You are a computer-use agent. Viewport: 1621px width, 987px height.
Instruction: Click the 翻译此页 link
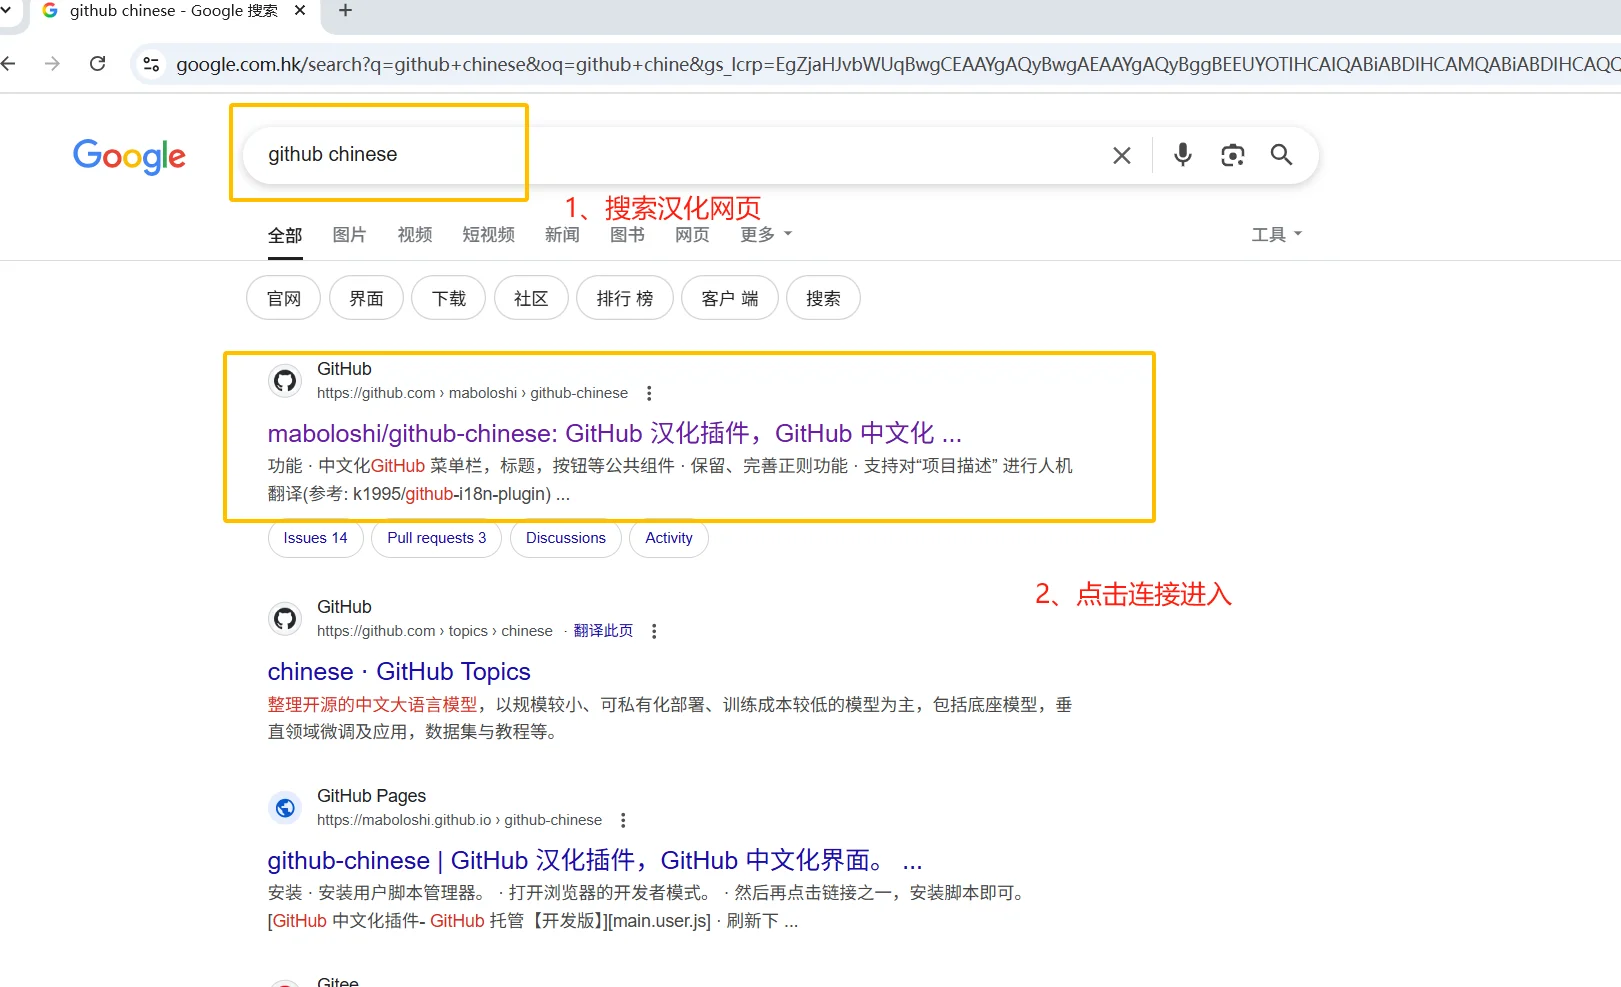point(603,630)
